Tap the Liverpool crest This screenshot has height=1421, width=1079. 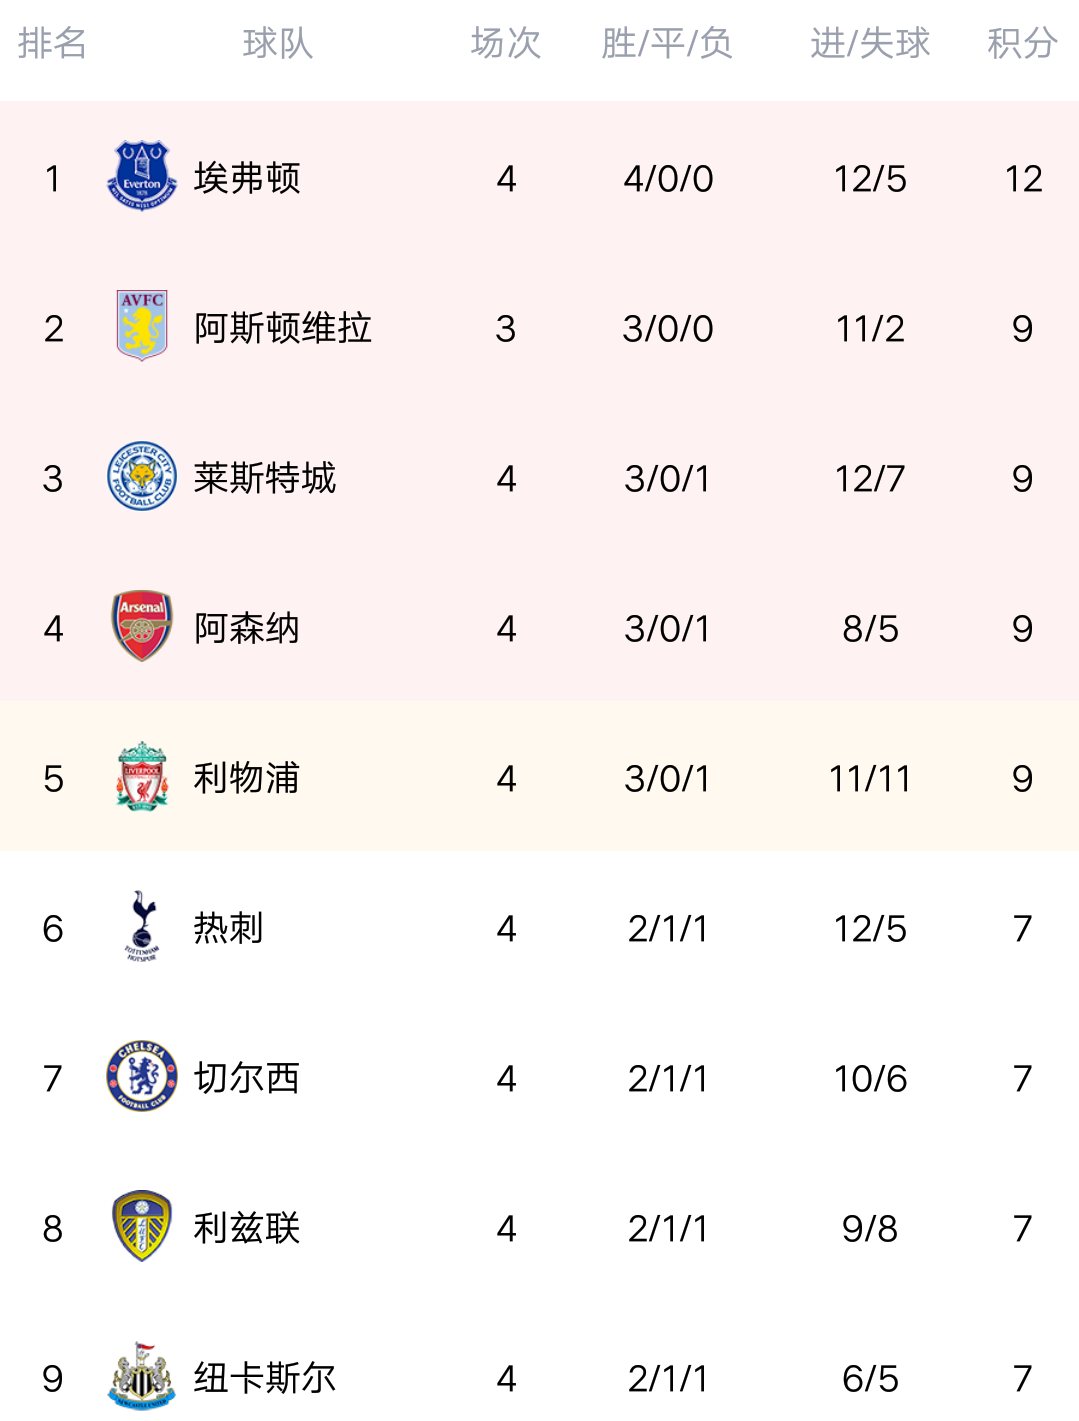point(142,776)
